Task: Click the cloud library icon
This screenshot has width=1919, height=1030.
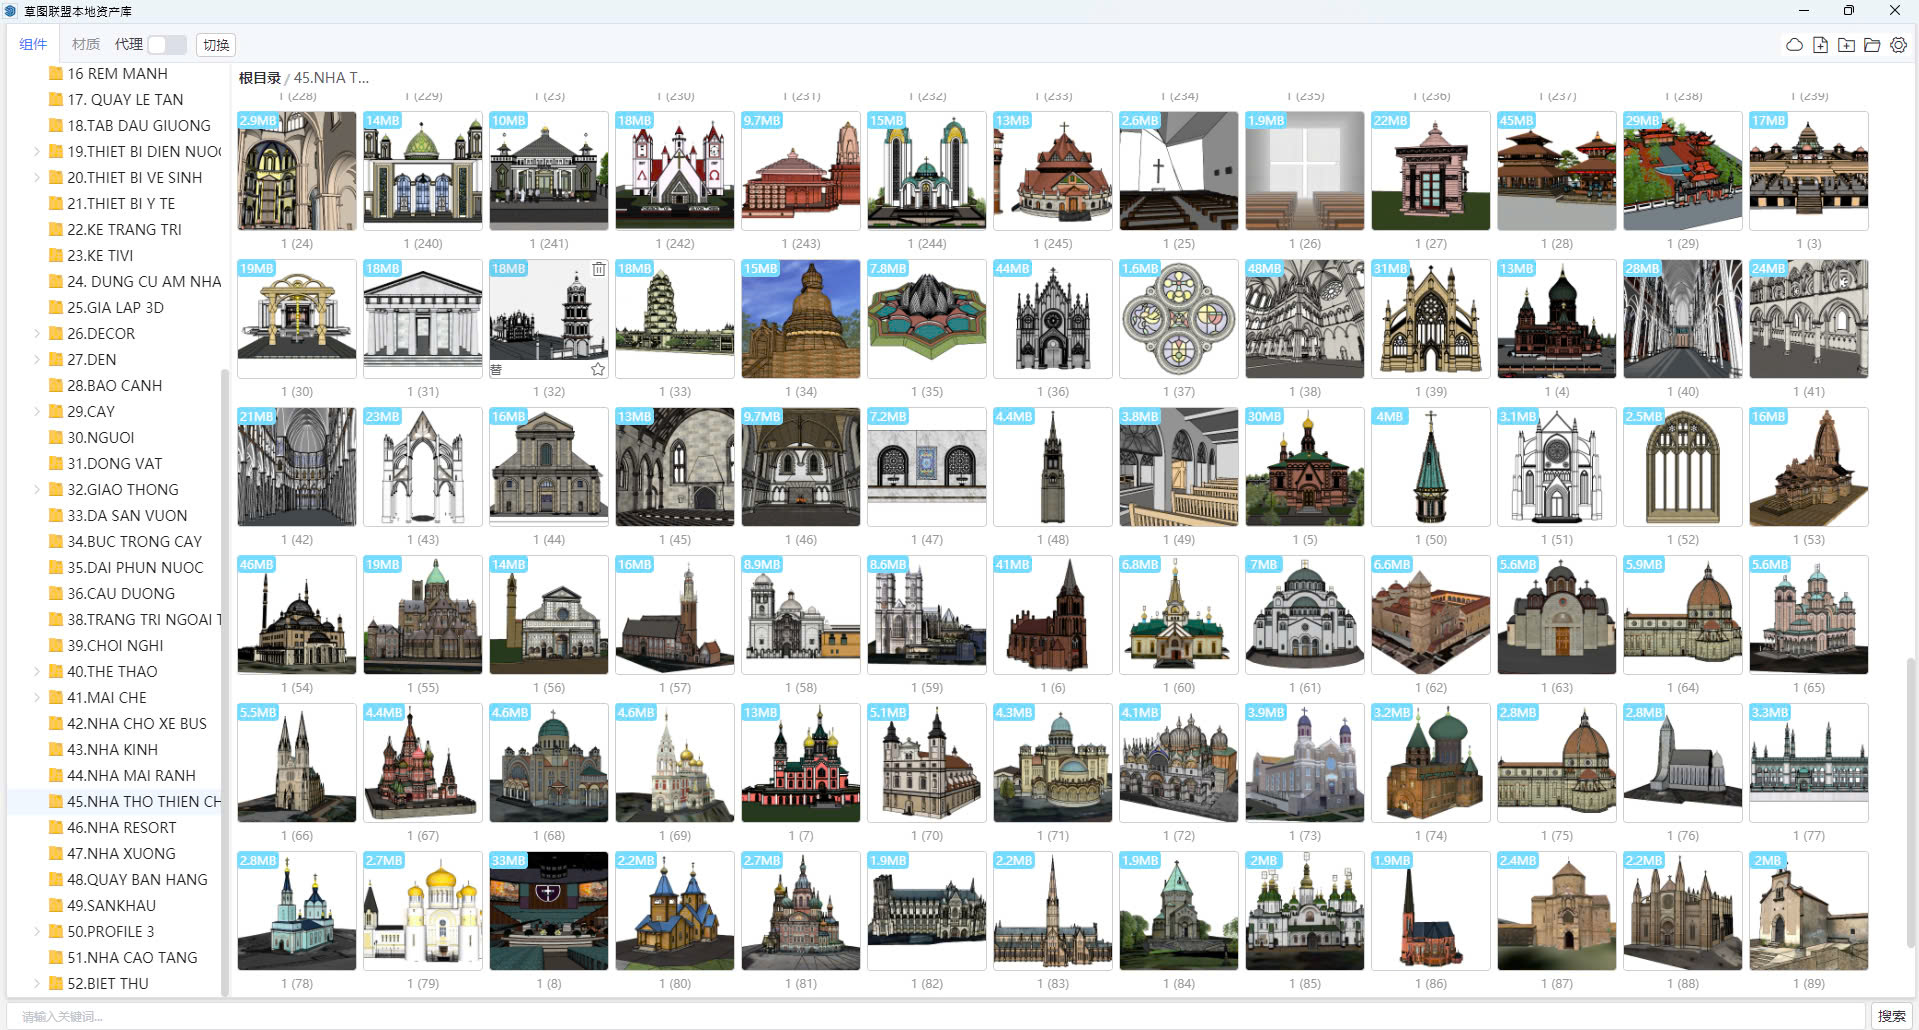Action: (x=1794, y=45)
